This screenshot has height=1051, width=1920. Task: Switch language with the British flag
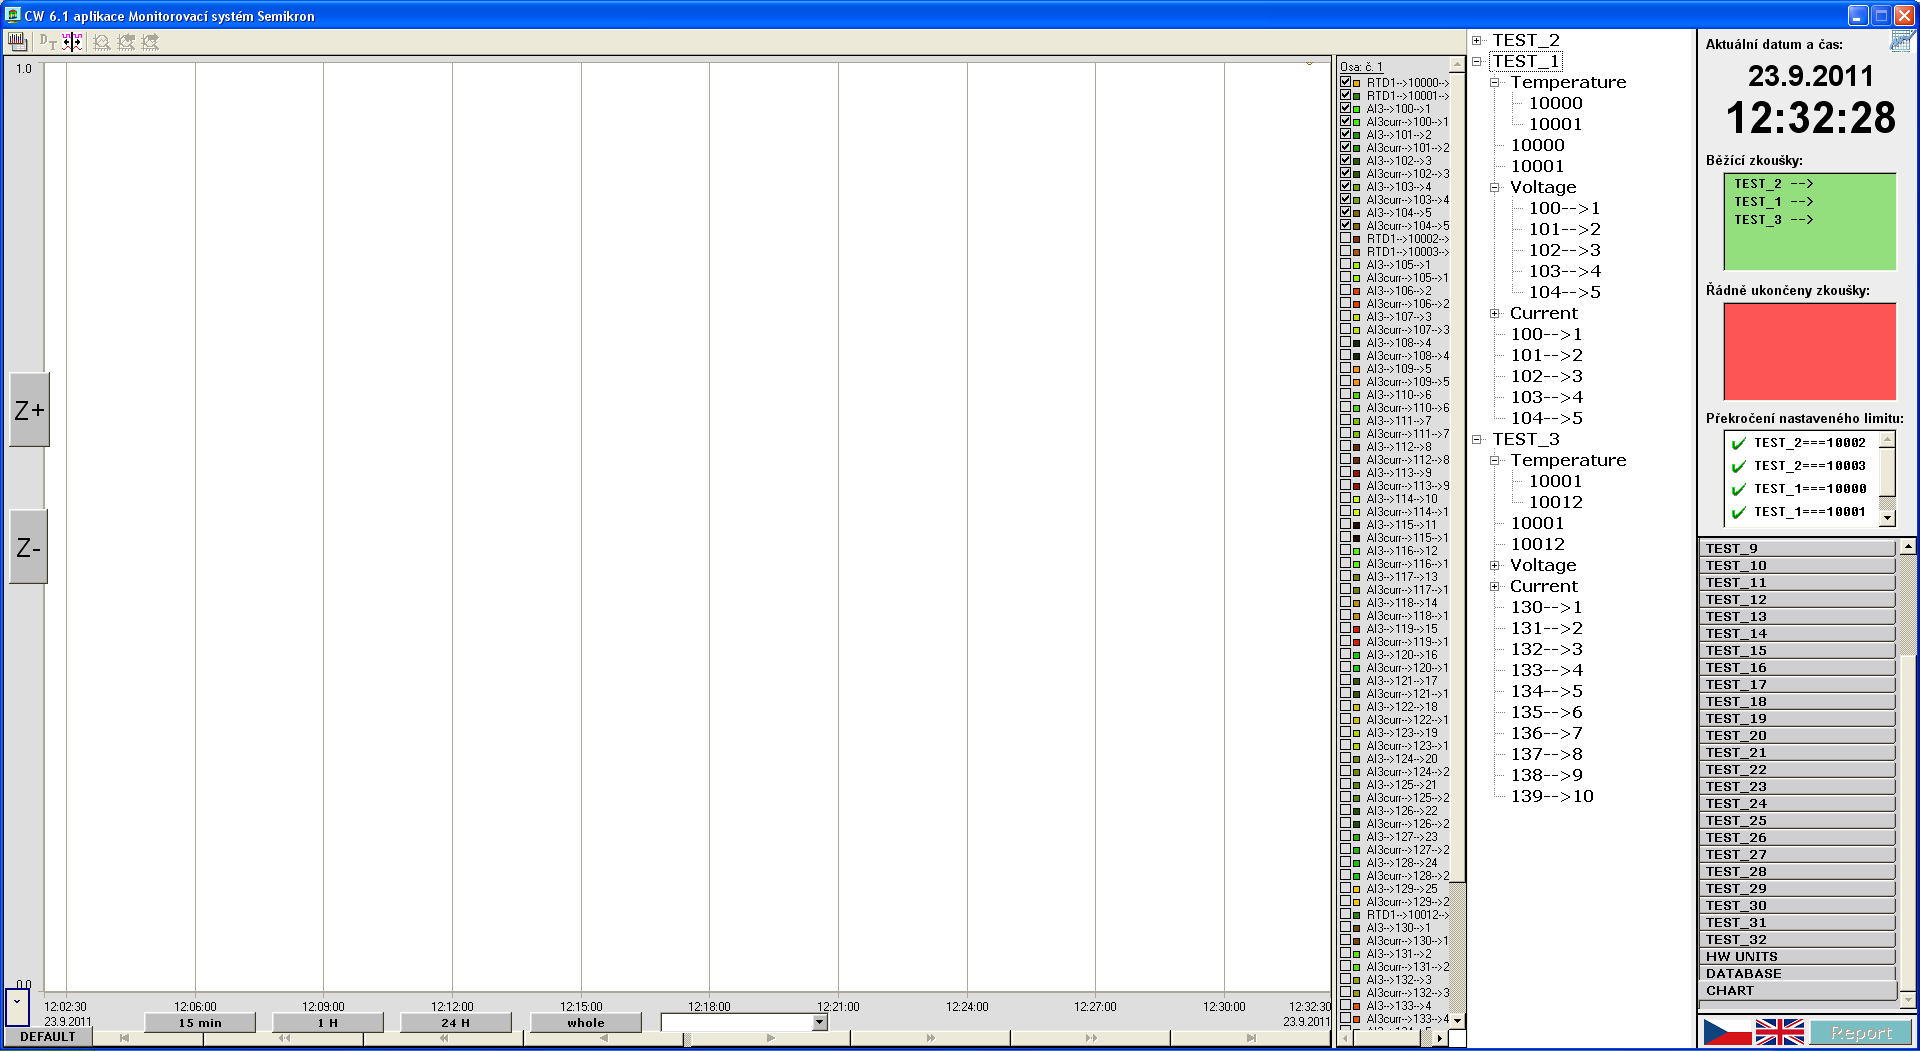pyautogui.click(x=1779, y=1032)
